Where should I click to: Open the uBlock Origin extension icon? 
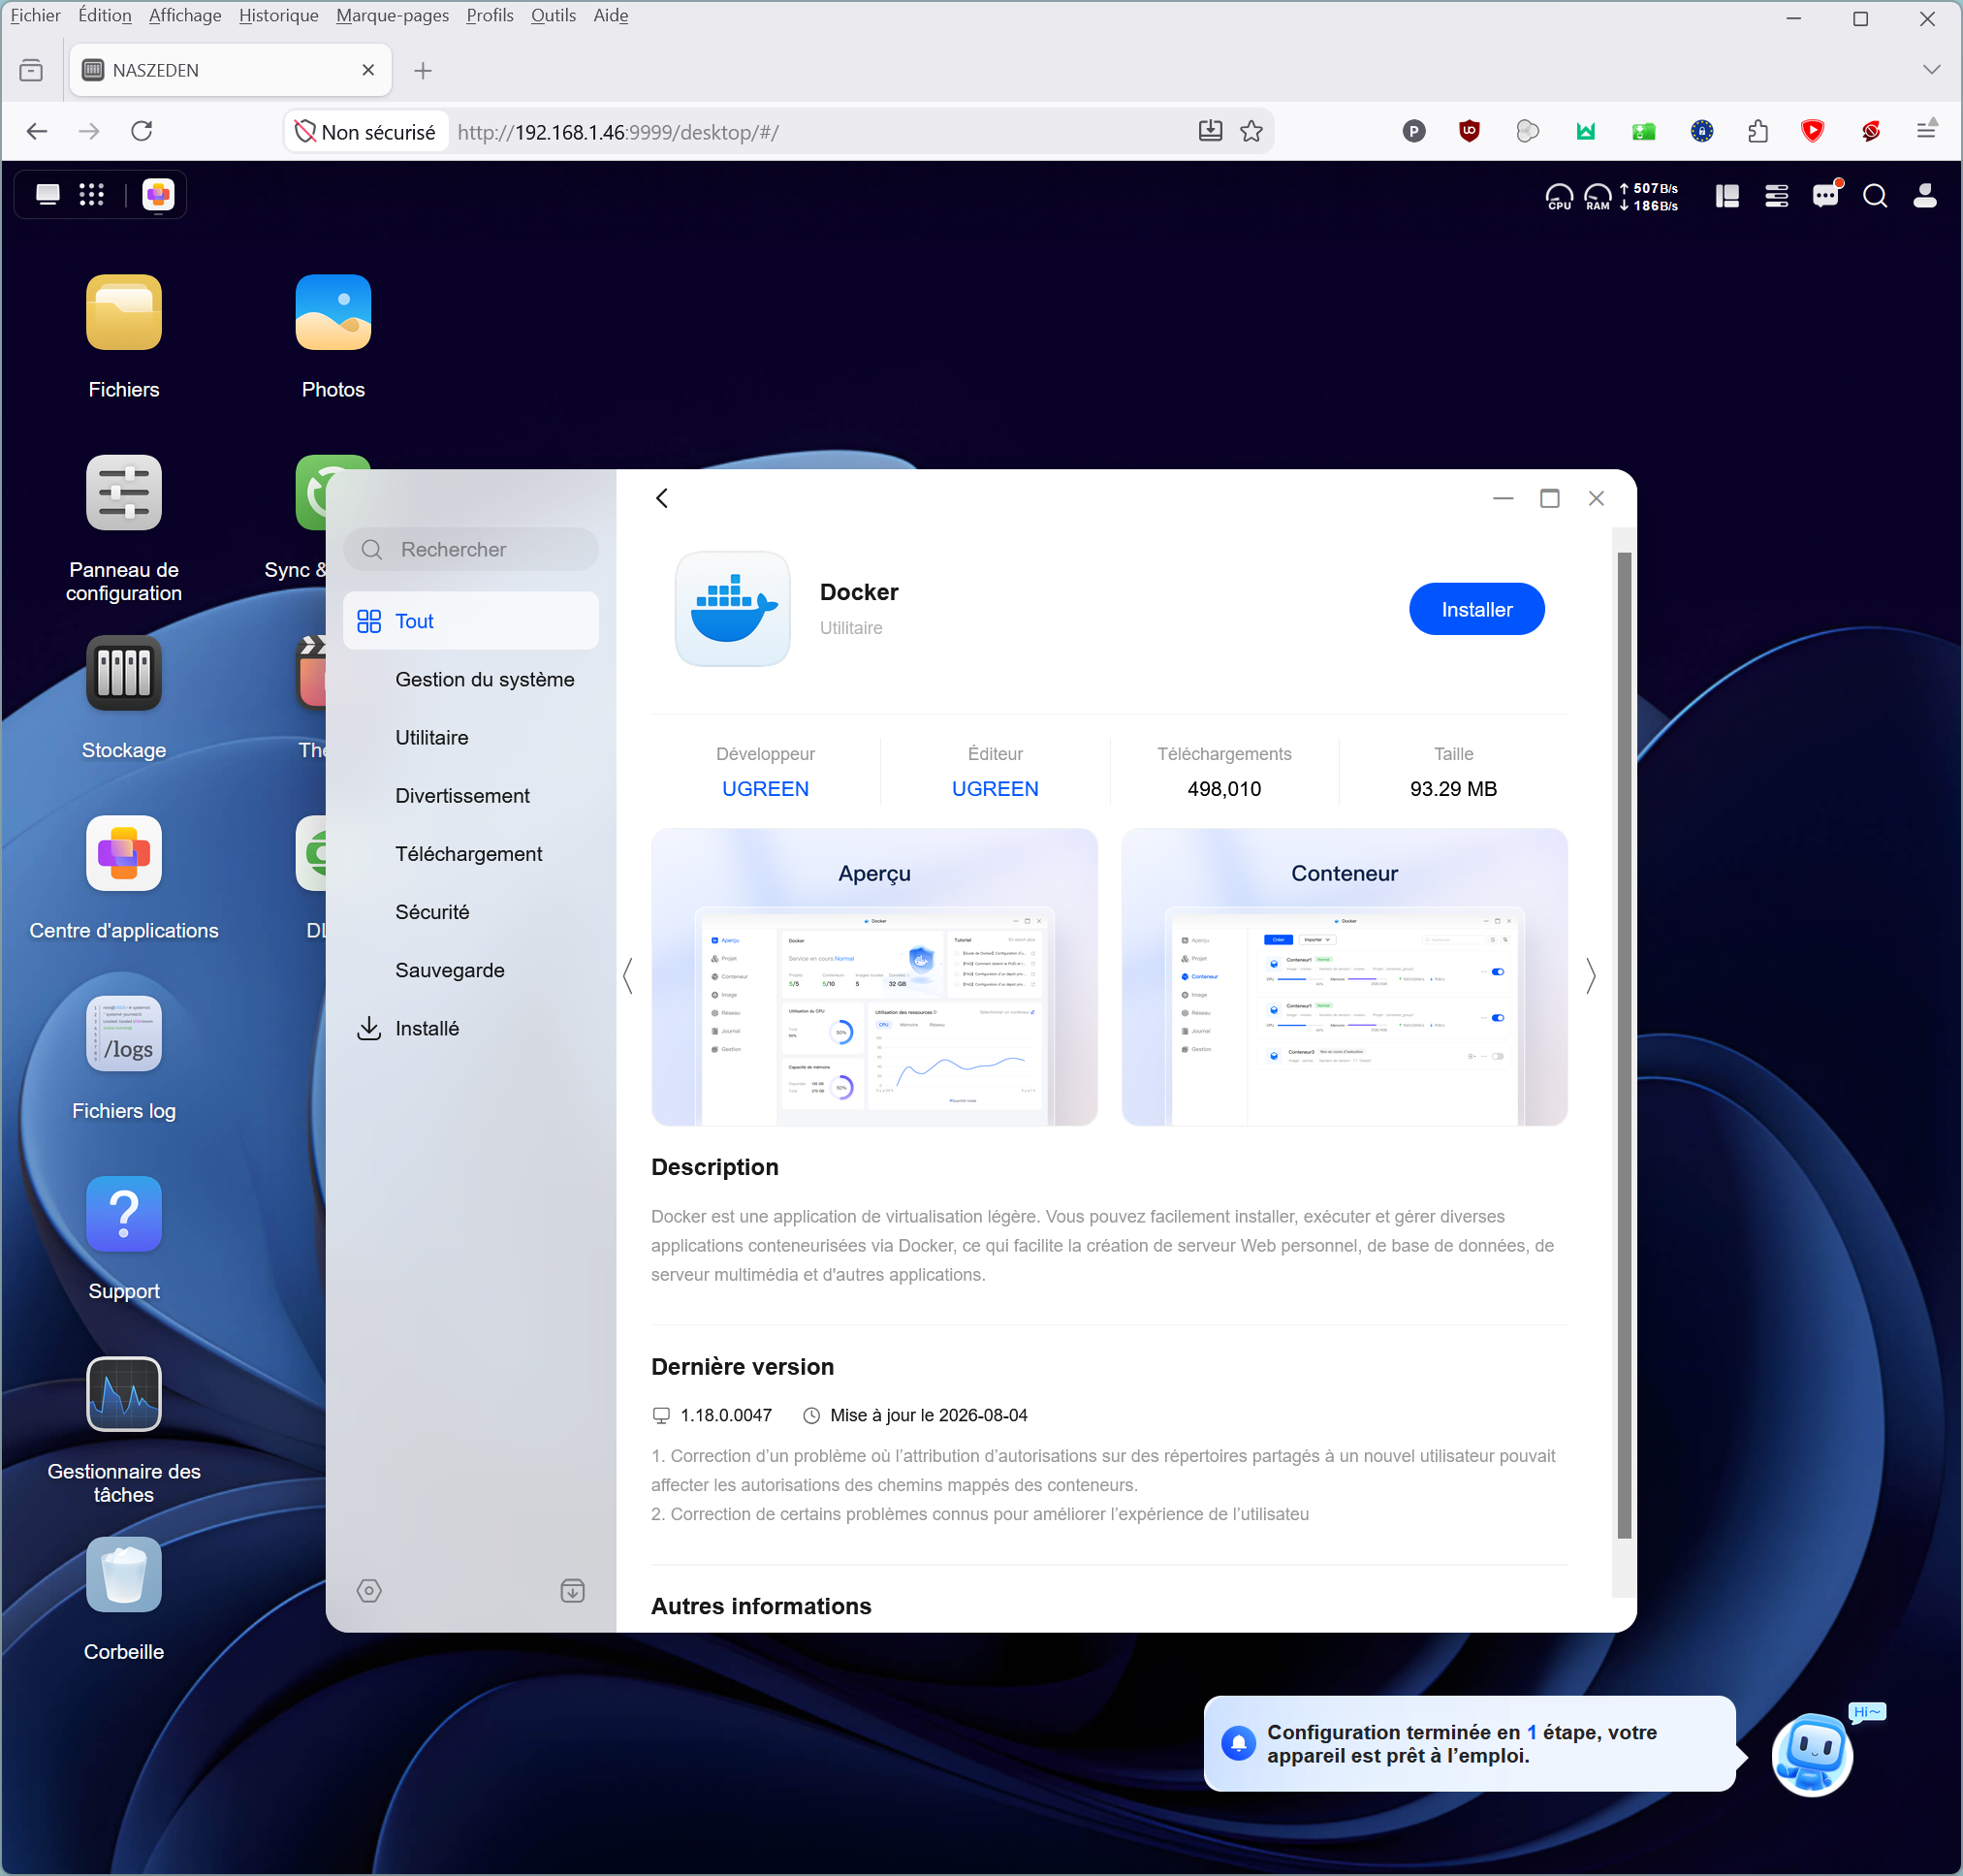pyautogui.click(x=1469, y=131)
